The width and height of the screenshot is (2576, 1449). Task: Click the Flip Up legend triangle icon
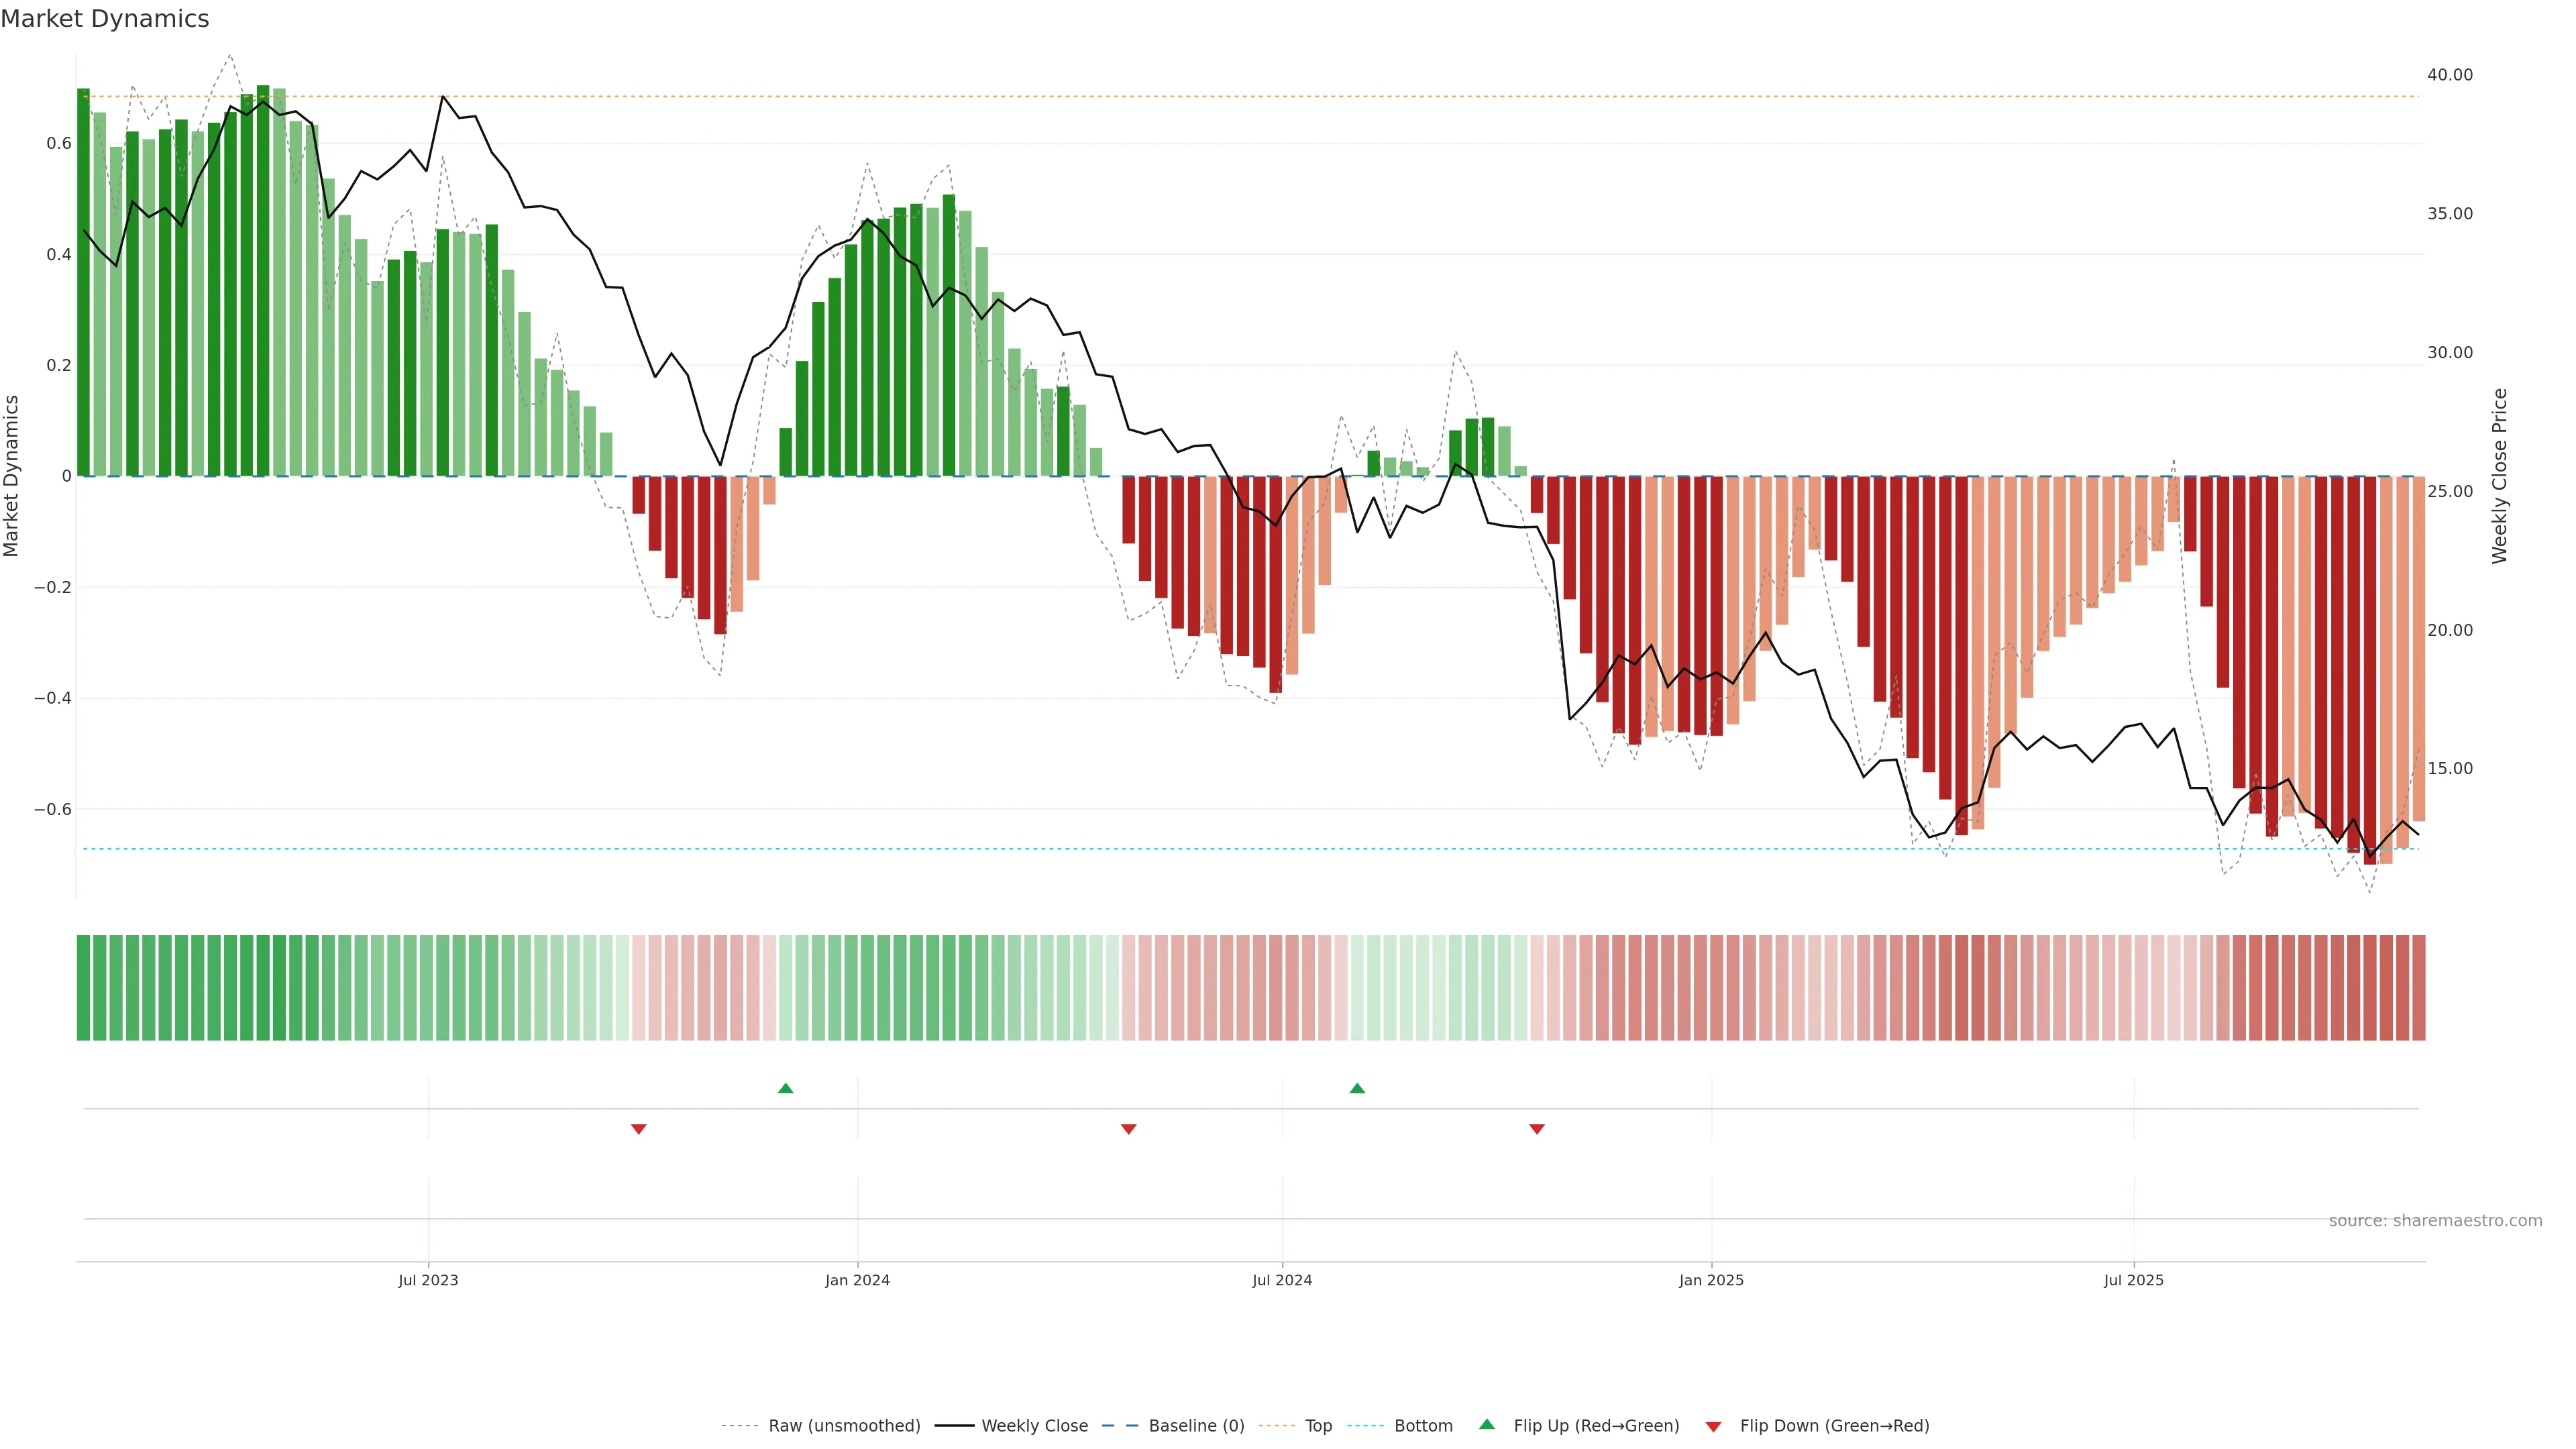[x=1487, y=1424]
